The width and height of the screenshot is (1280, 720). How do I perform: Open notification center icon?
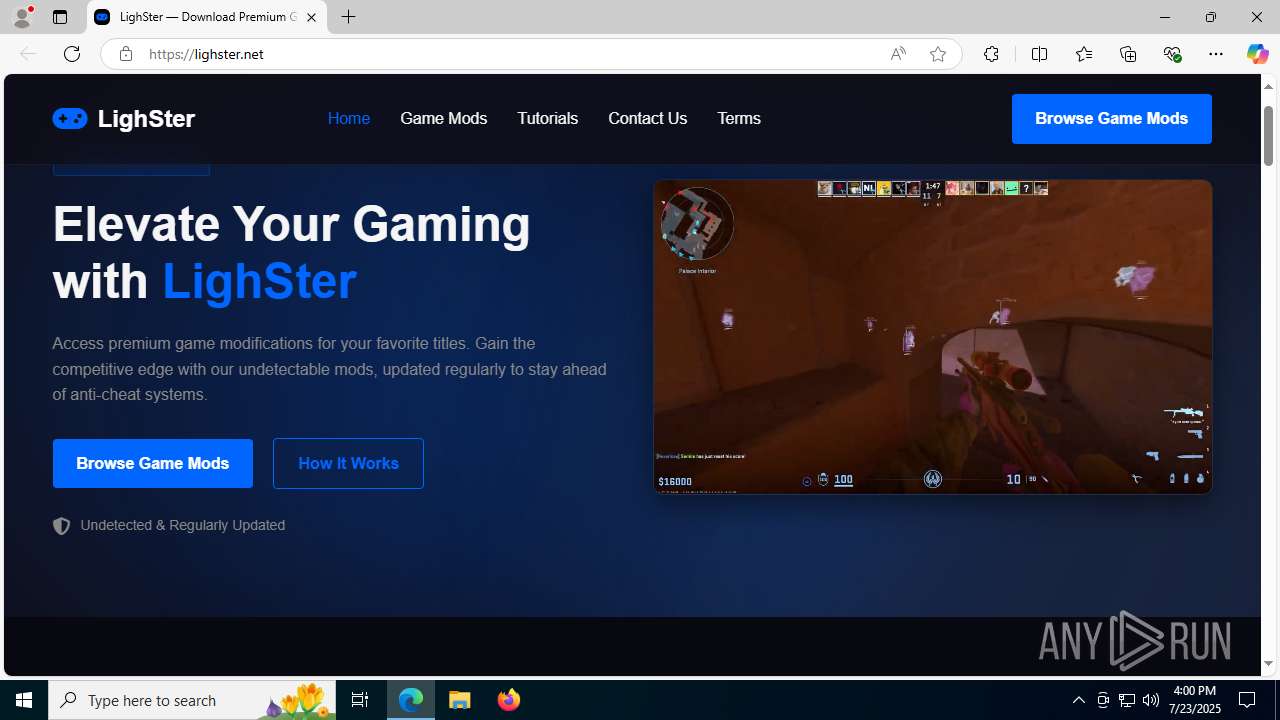click(x=1248, y=700)
